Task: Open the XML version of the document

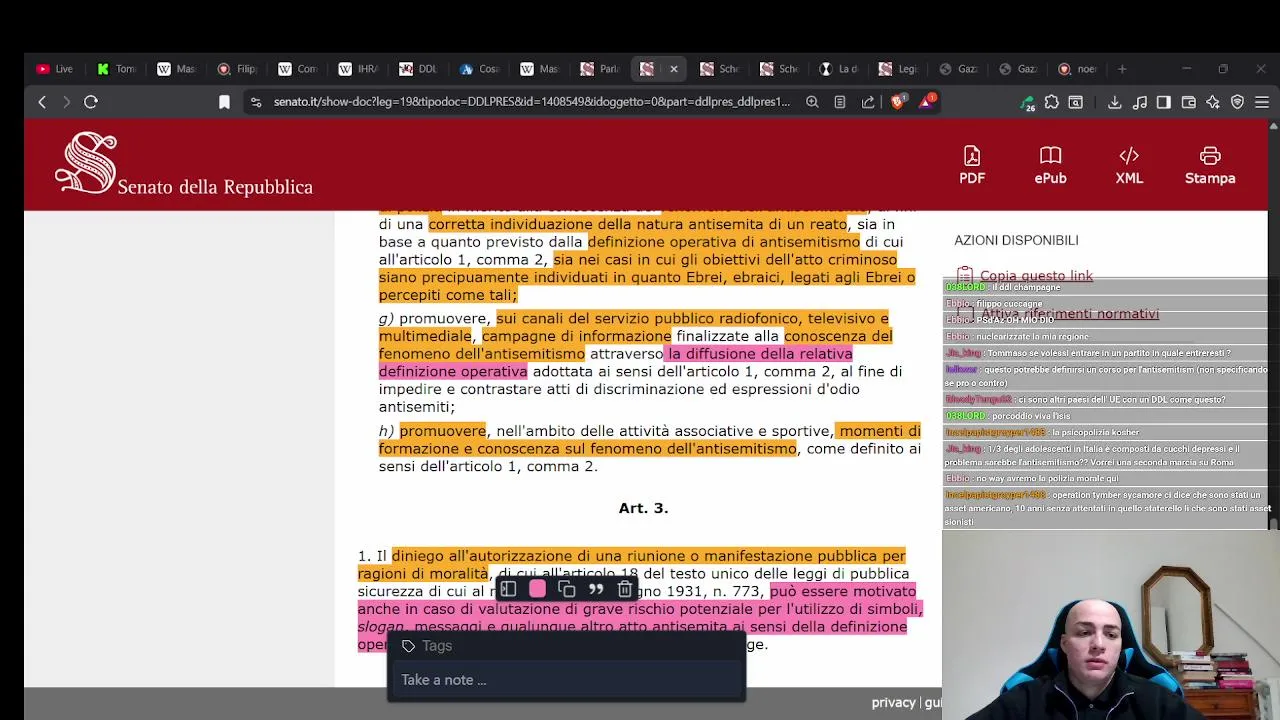Action: tap(1129, 165)
